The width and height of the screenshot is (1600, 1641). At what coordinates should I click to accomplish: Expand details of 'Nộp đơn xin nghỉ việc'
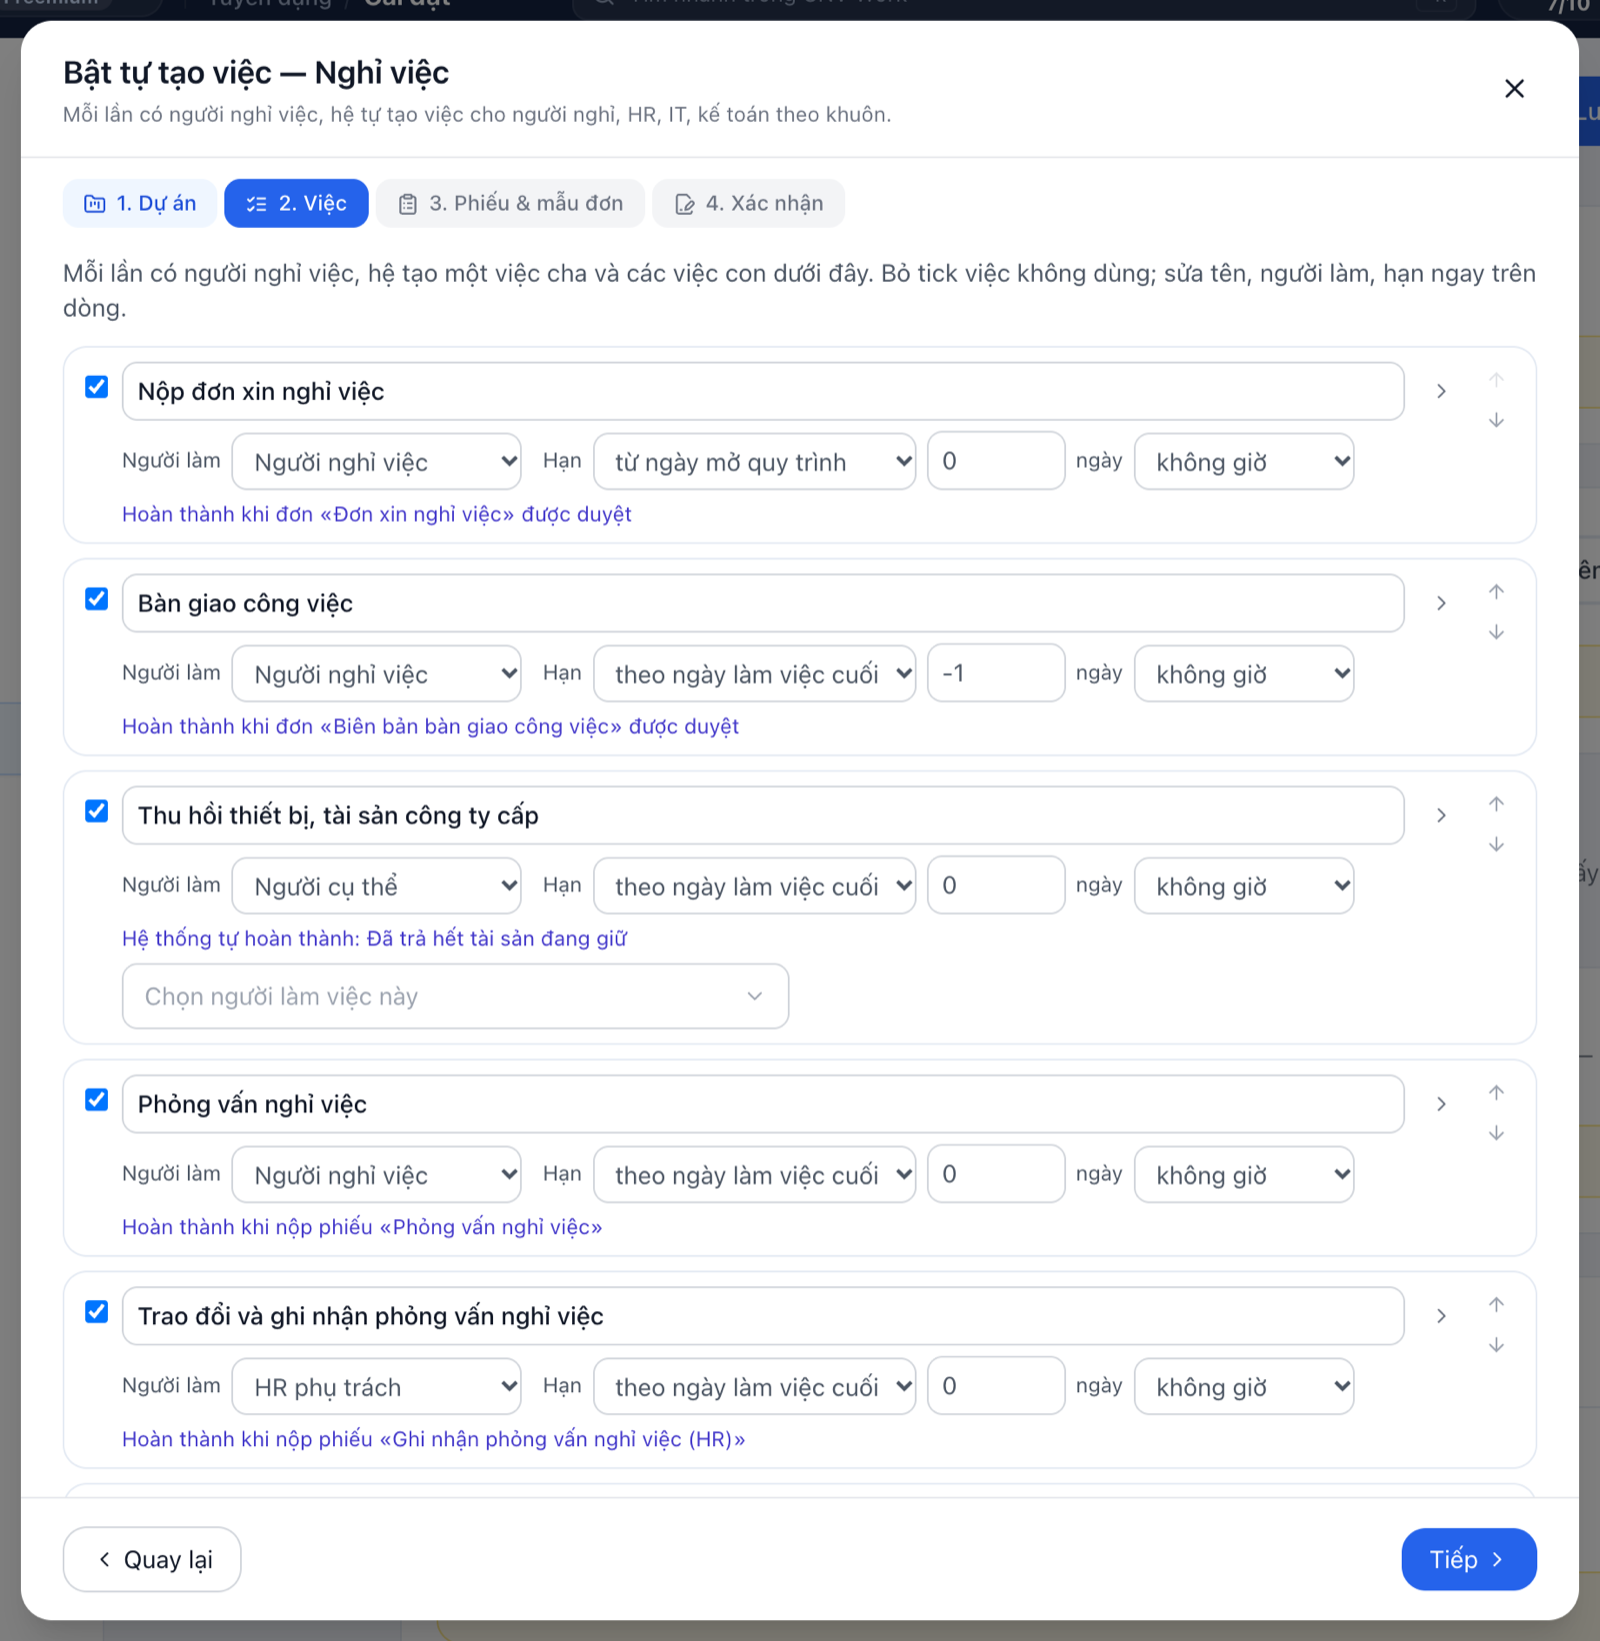pos(1441,391)
